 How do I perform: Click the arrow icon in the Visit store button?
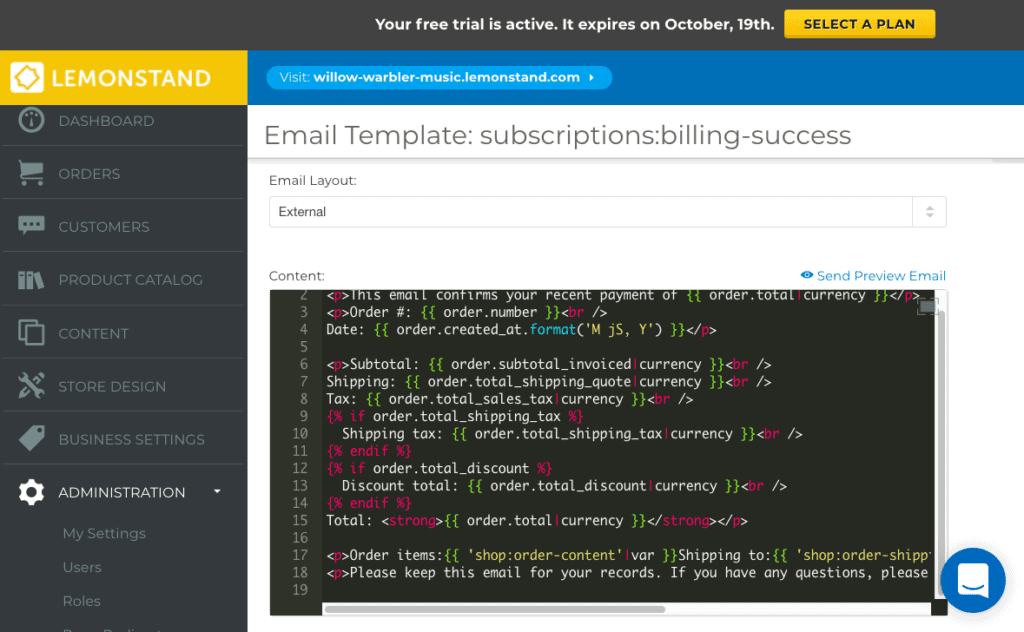592,78
